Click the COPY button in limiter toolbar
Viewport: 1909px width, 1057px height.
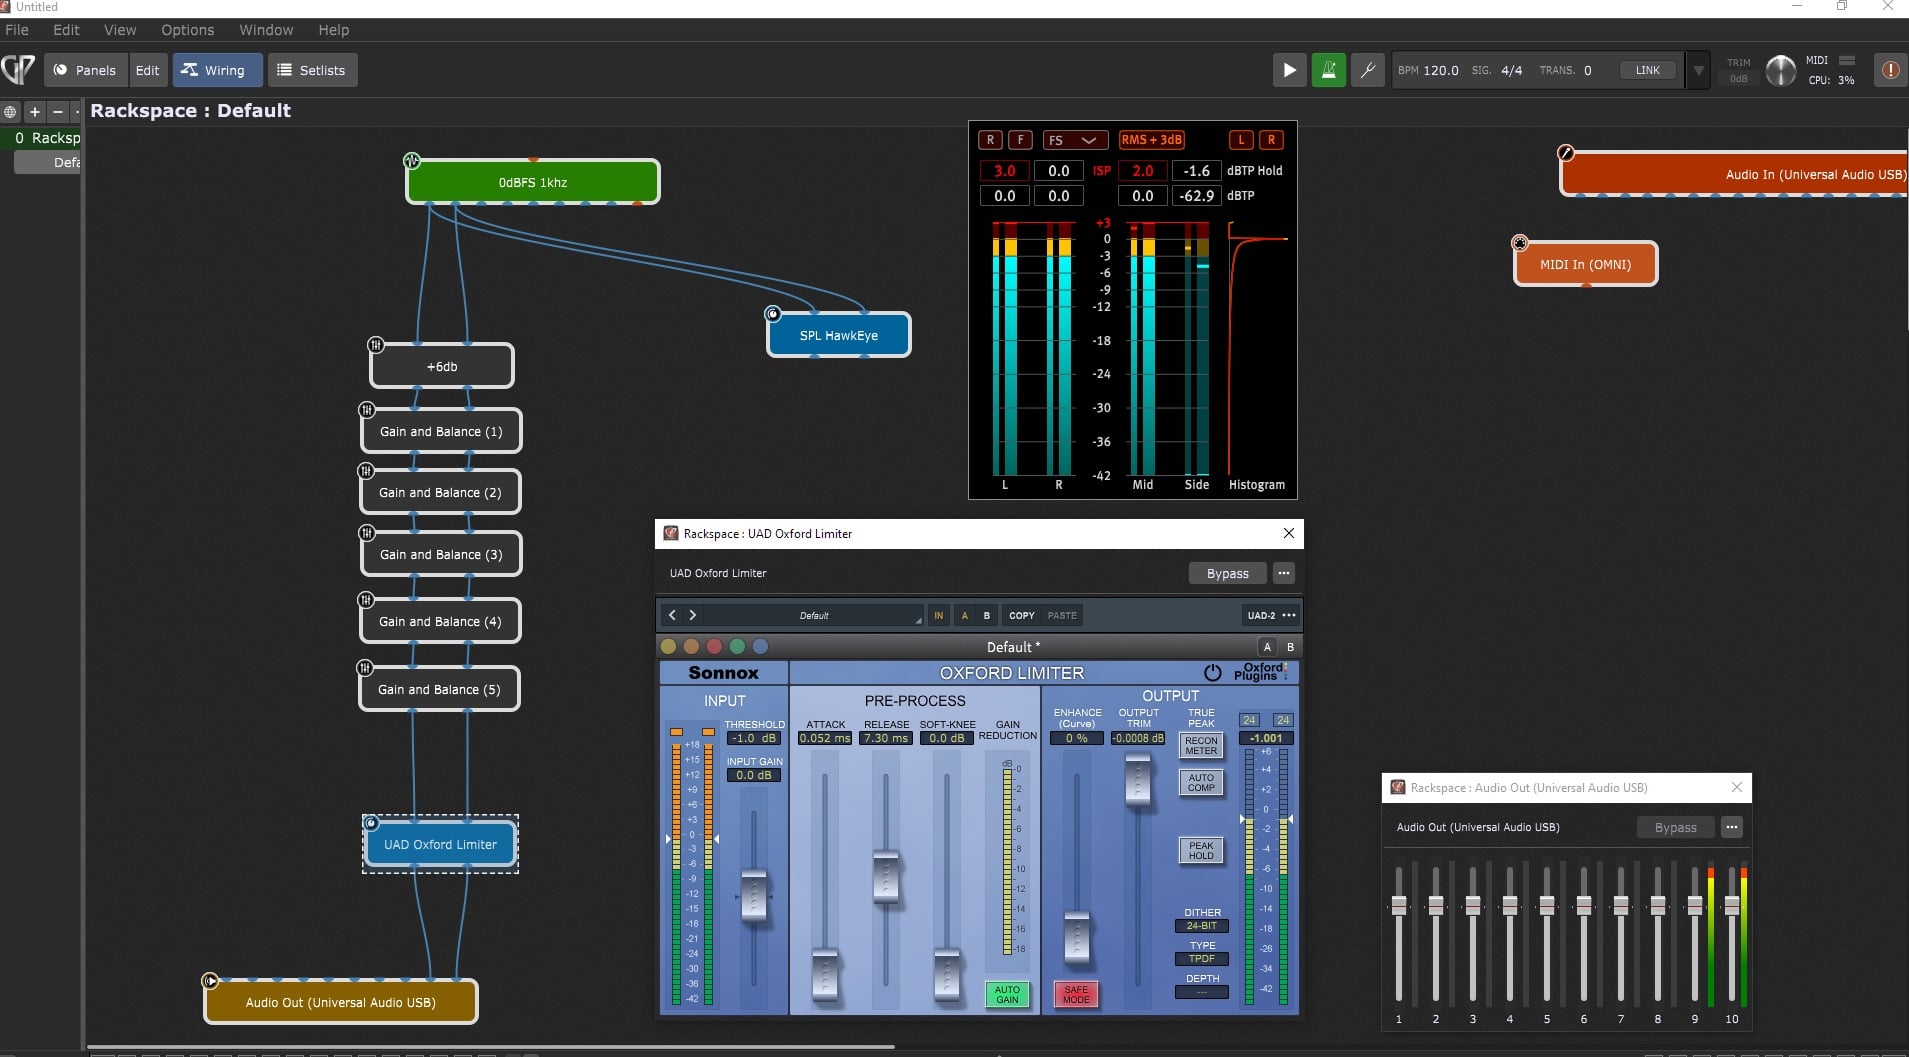coord(1021,615)
